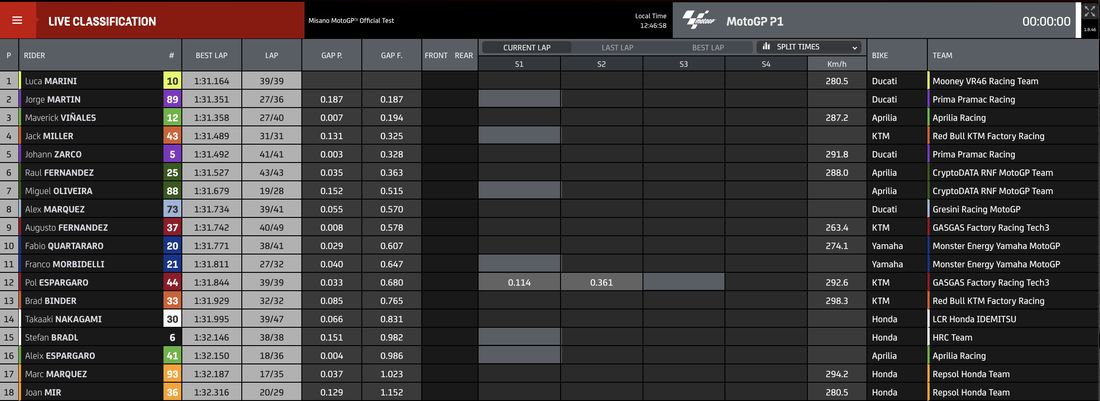Click Alex Marquez's light blue 73 badge

click(172, 209)
